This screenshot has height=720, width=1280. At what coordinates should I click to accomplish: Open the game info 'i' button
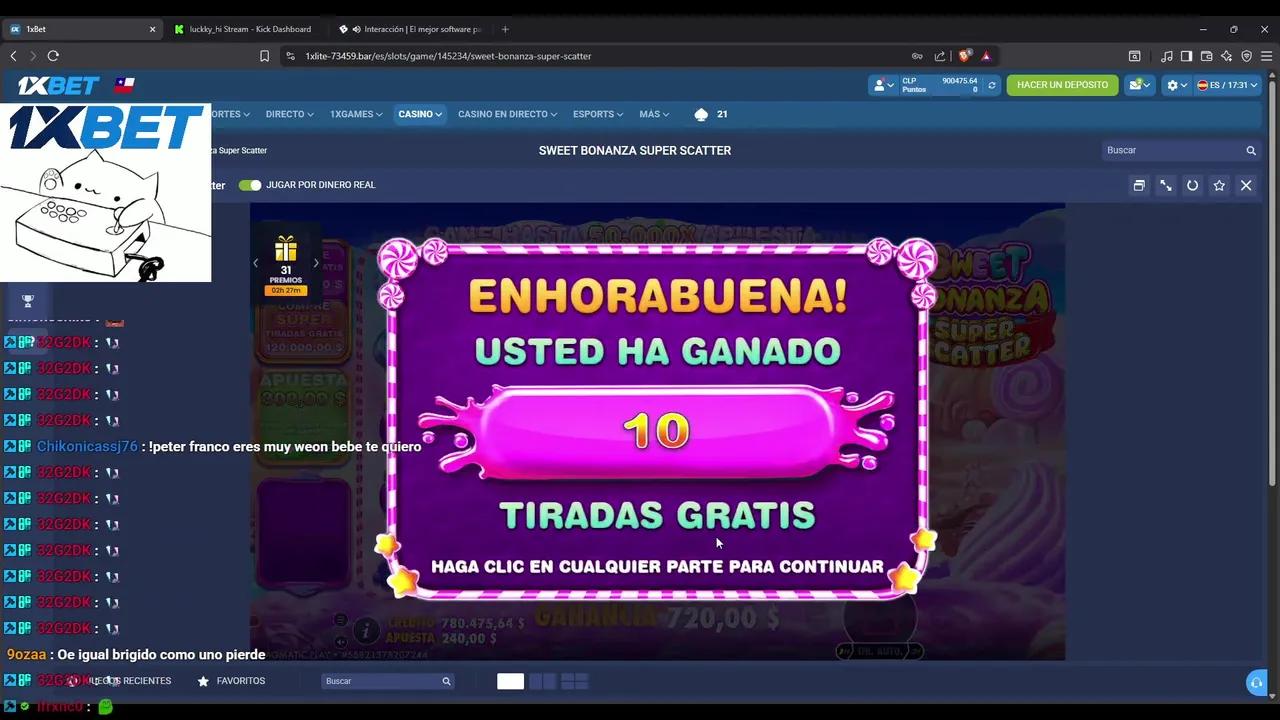point(367,630)
